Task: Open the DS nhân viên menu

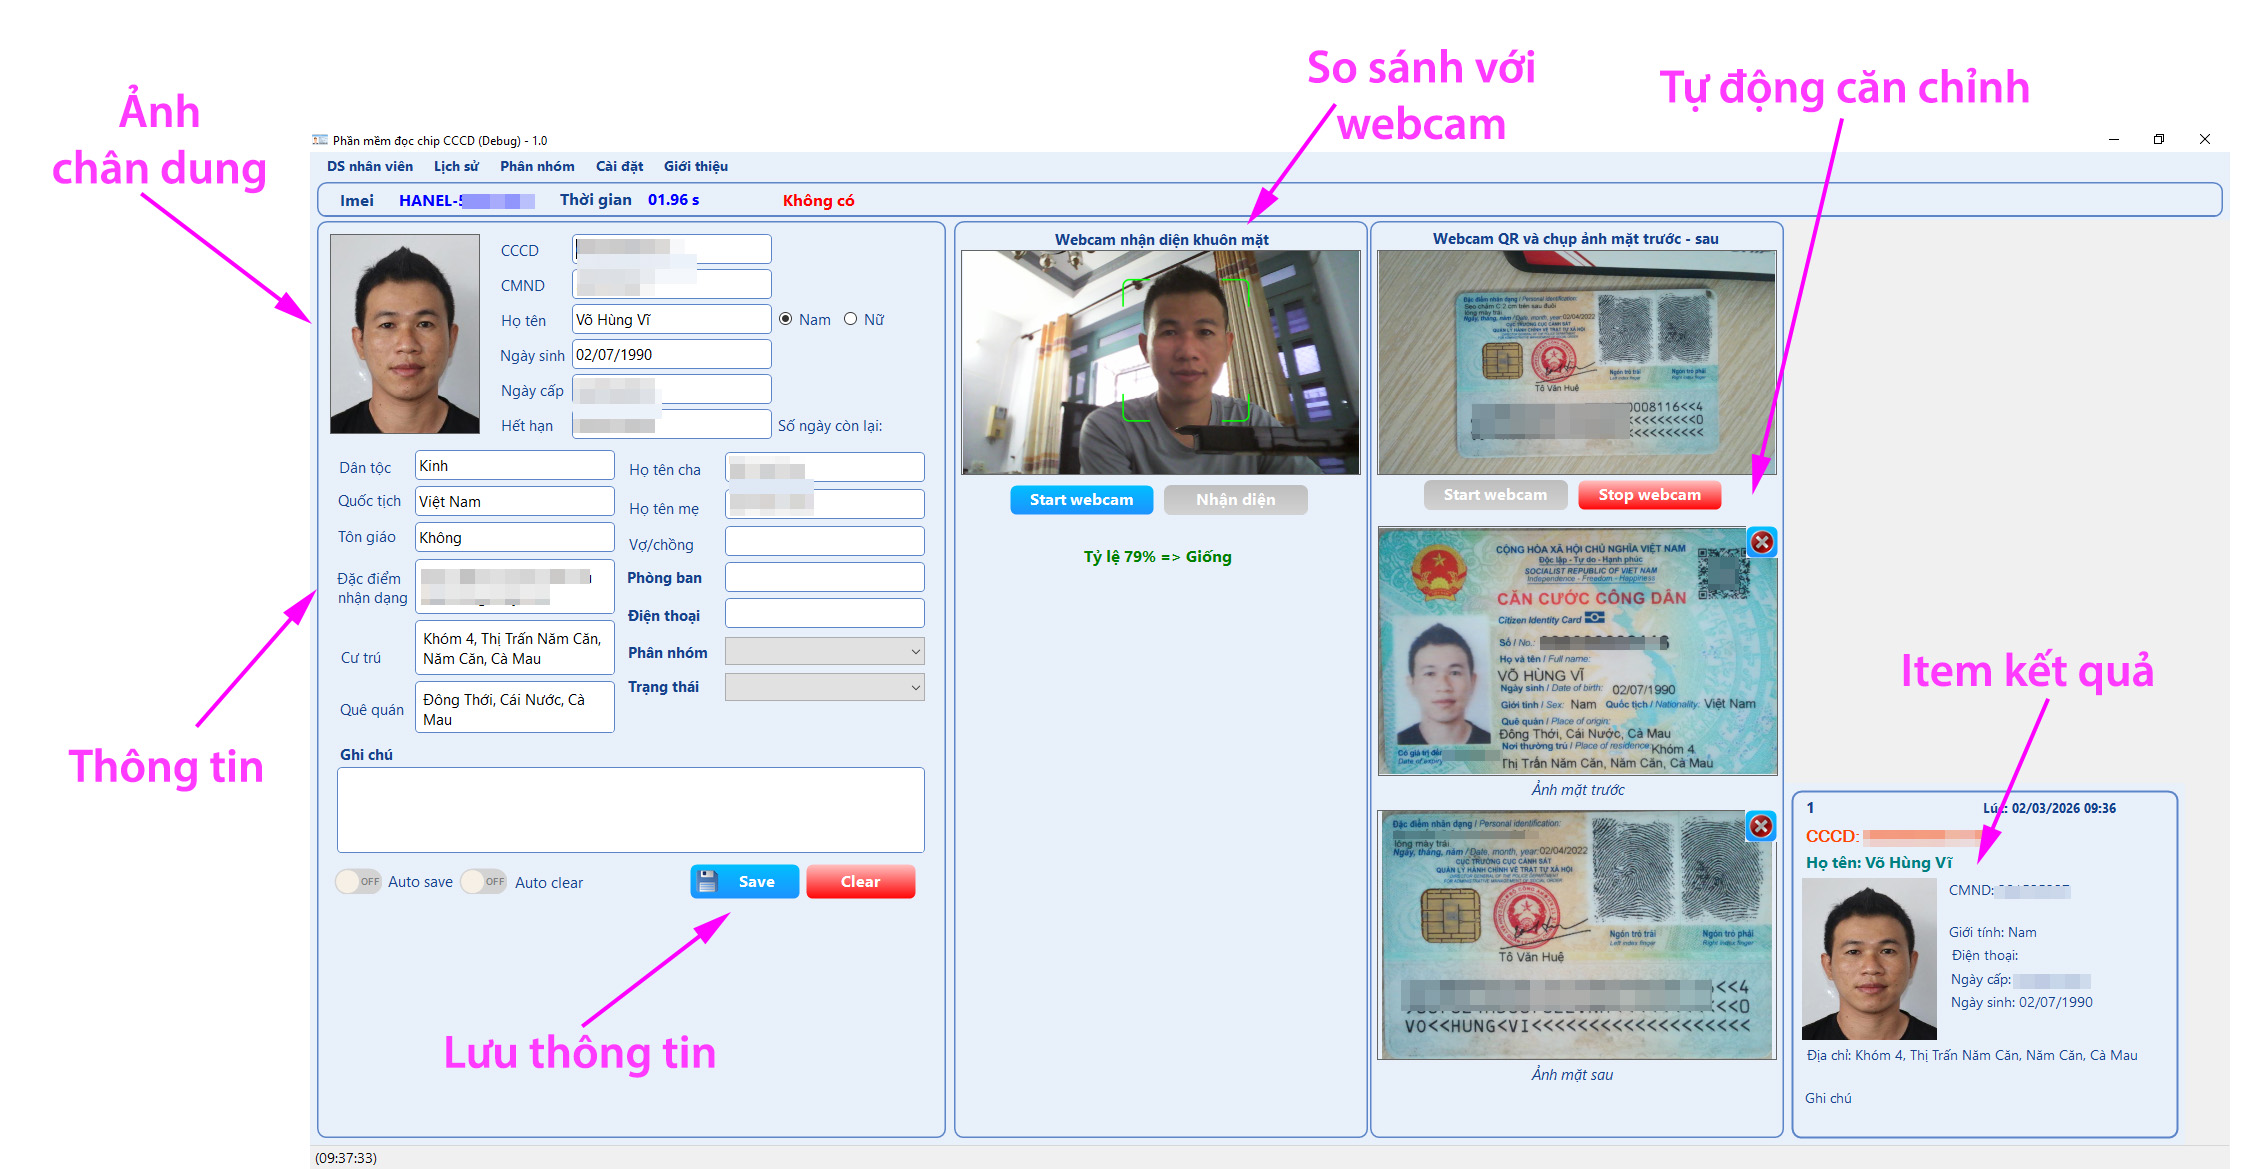Action: point(369,166)
